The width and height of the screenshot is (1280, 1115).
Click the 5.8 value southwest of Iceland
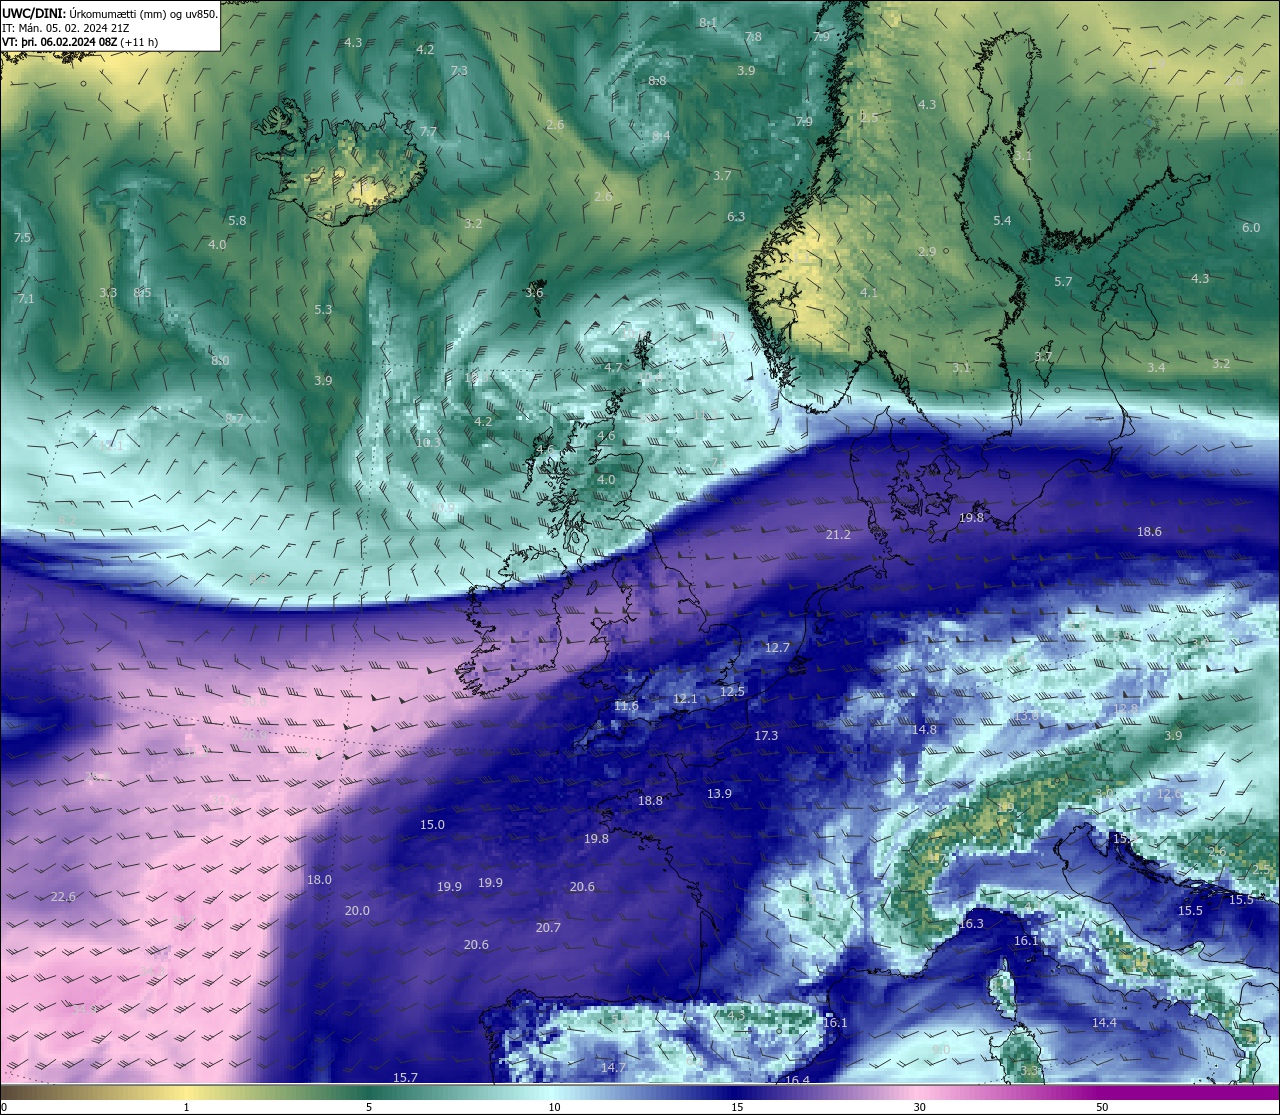(237, 221)
